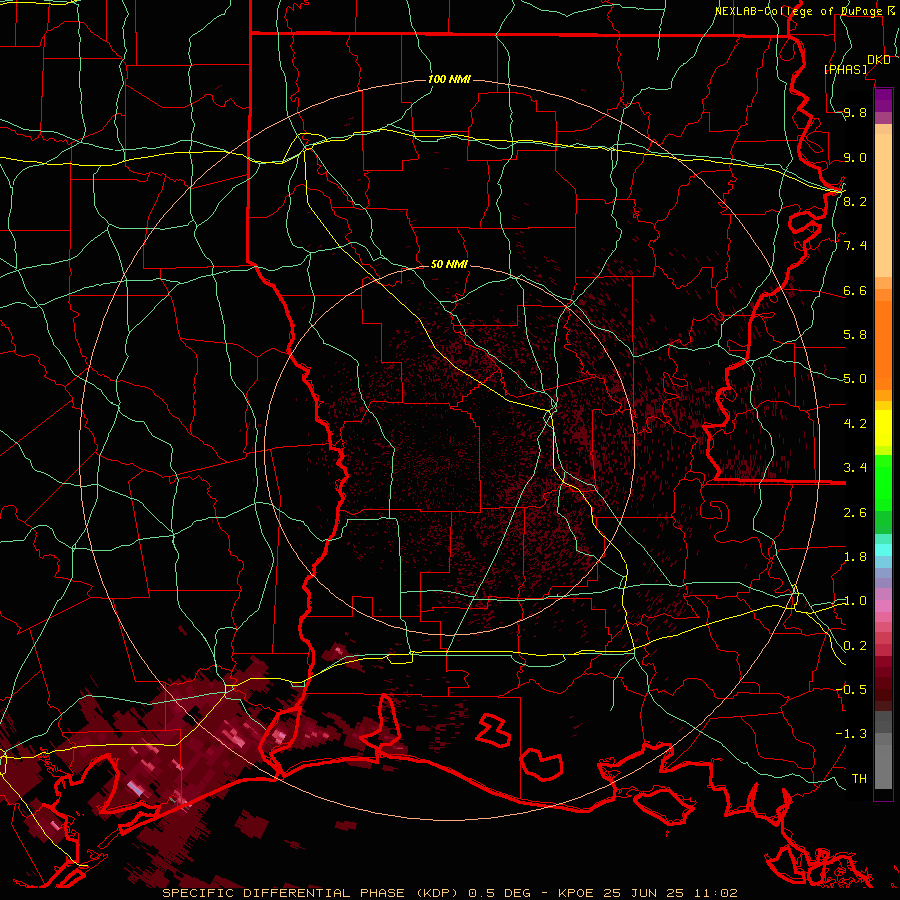
Task: Select the 5.0 legend value
Action: (855, 379)
